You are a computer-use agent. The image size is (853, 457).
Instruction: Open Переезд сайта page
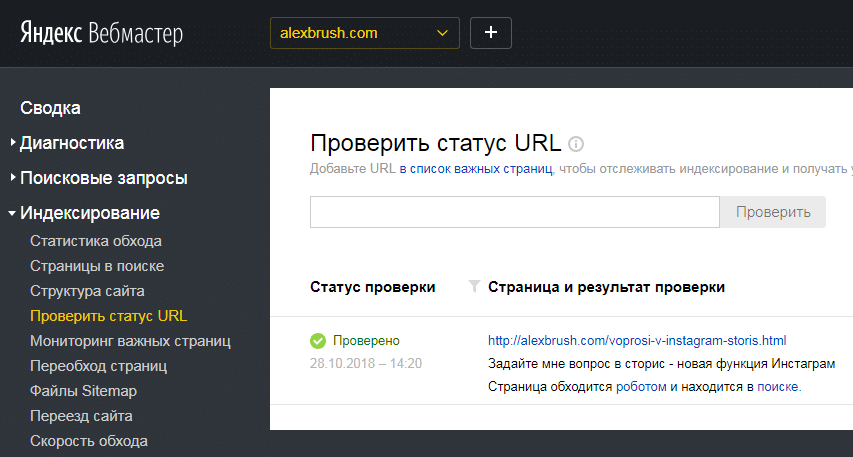click(81, 416)
